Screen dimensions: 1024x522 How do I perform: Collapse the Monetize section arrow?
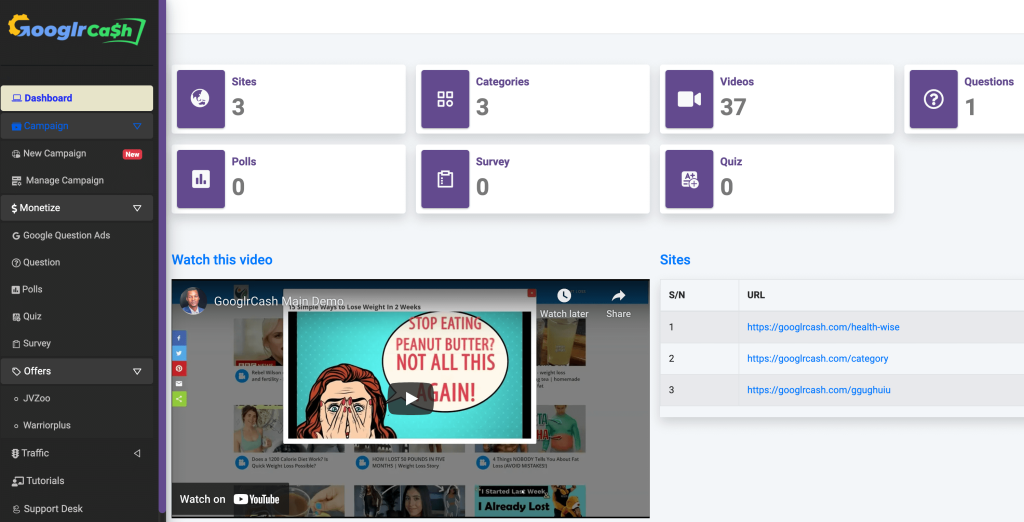(137, 208)
